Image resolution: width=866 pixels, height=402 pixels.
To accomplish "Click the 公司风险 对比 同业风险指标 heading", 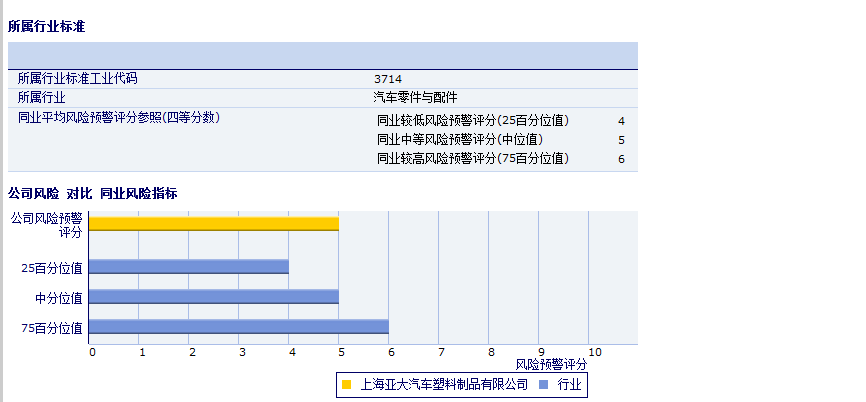I will tap(92, 193).
